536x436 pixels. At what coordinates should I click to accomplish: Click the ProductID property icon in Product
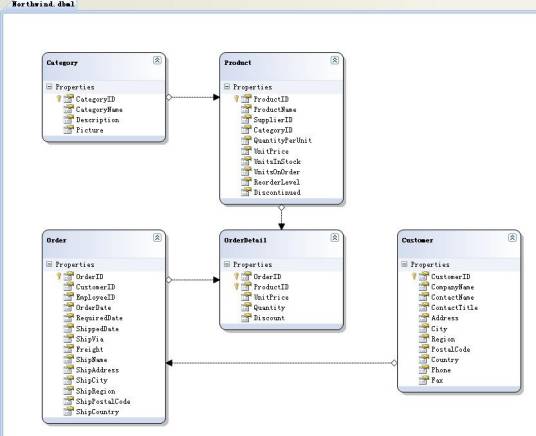[246, 99]
